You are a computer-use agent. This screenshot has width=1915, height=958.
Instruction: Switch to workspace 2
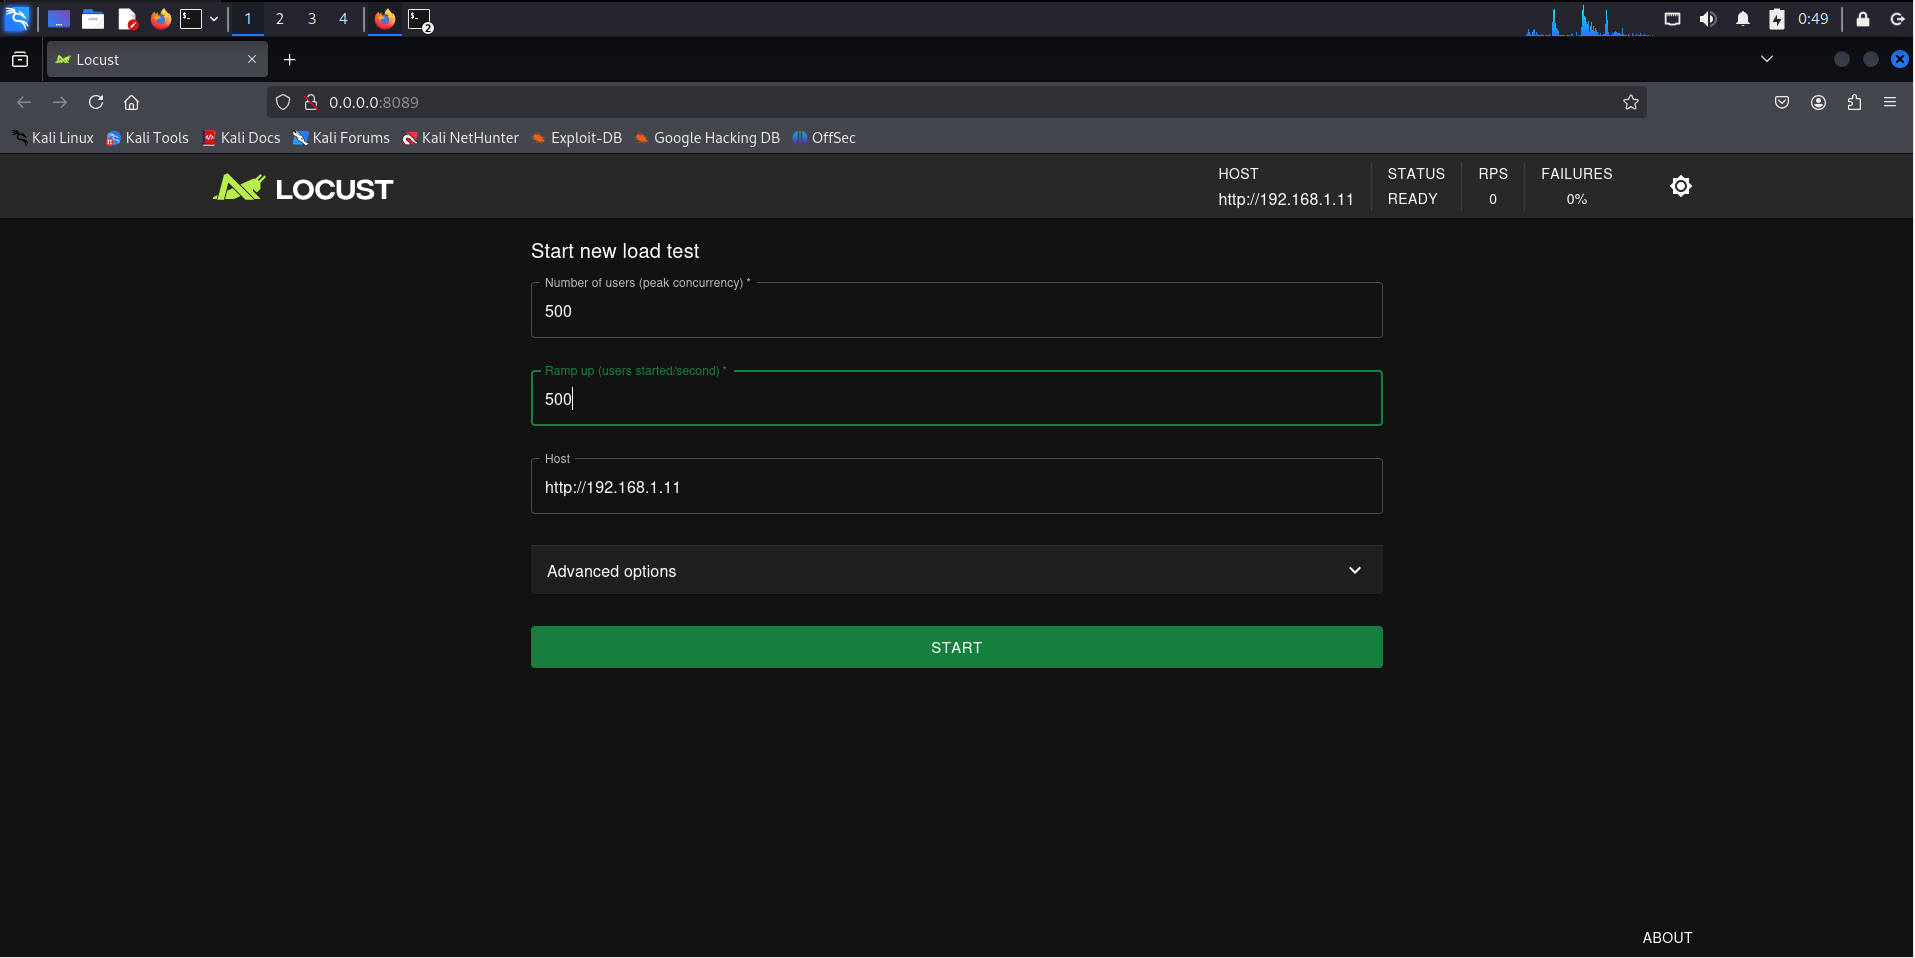280,18
